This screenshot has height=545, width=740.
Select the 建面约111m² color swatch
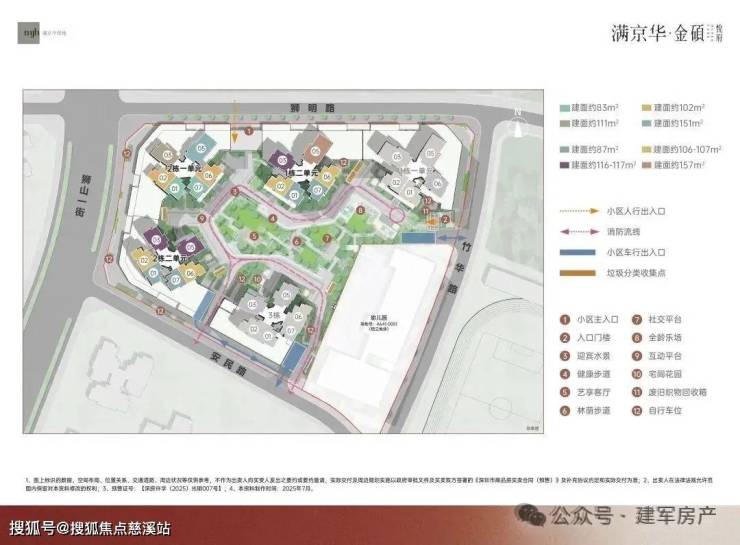click(x=564, y=124)
